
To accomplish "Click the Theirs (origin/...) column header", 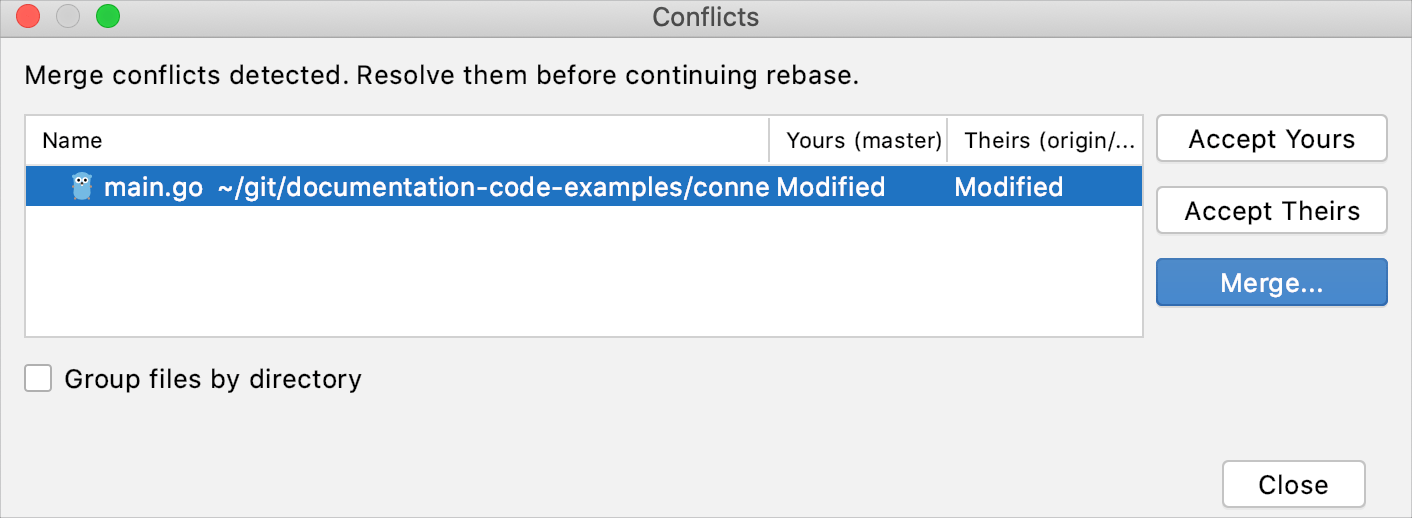I will [x=1049, y=141].
